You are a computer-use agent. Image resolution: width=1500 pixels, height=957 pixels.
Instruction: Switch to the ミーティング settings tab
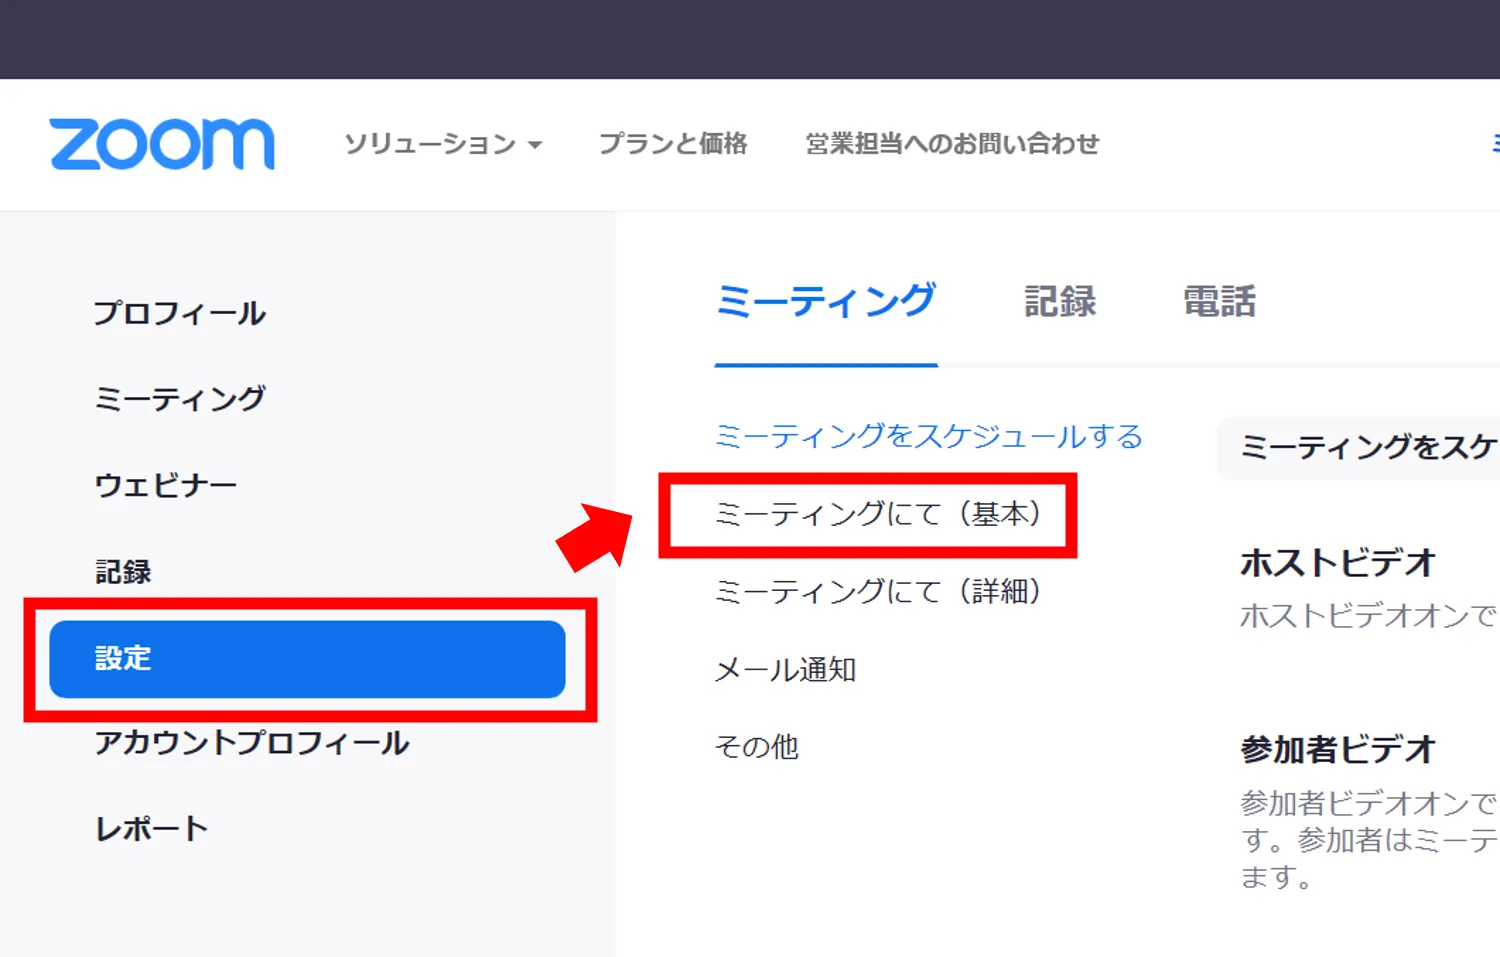tap(826, 302)
